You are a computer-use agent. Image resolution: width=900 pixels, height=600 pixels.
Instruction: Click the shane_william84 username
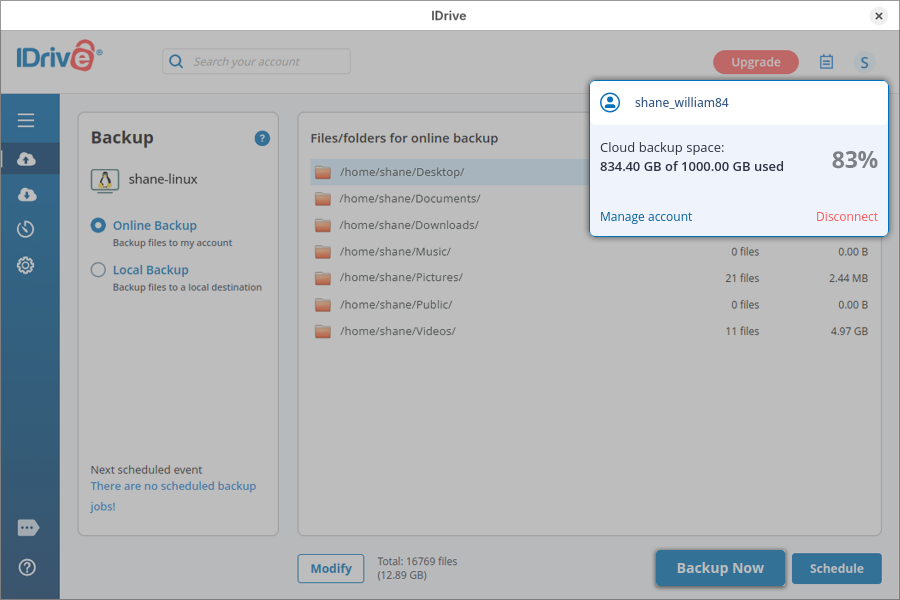point(681,103)
